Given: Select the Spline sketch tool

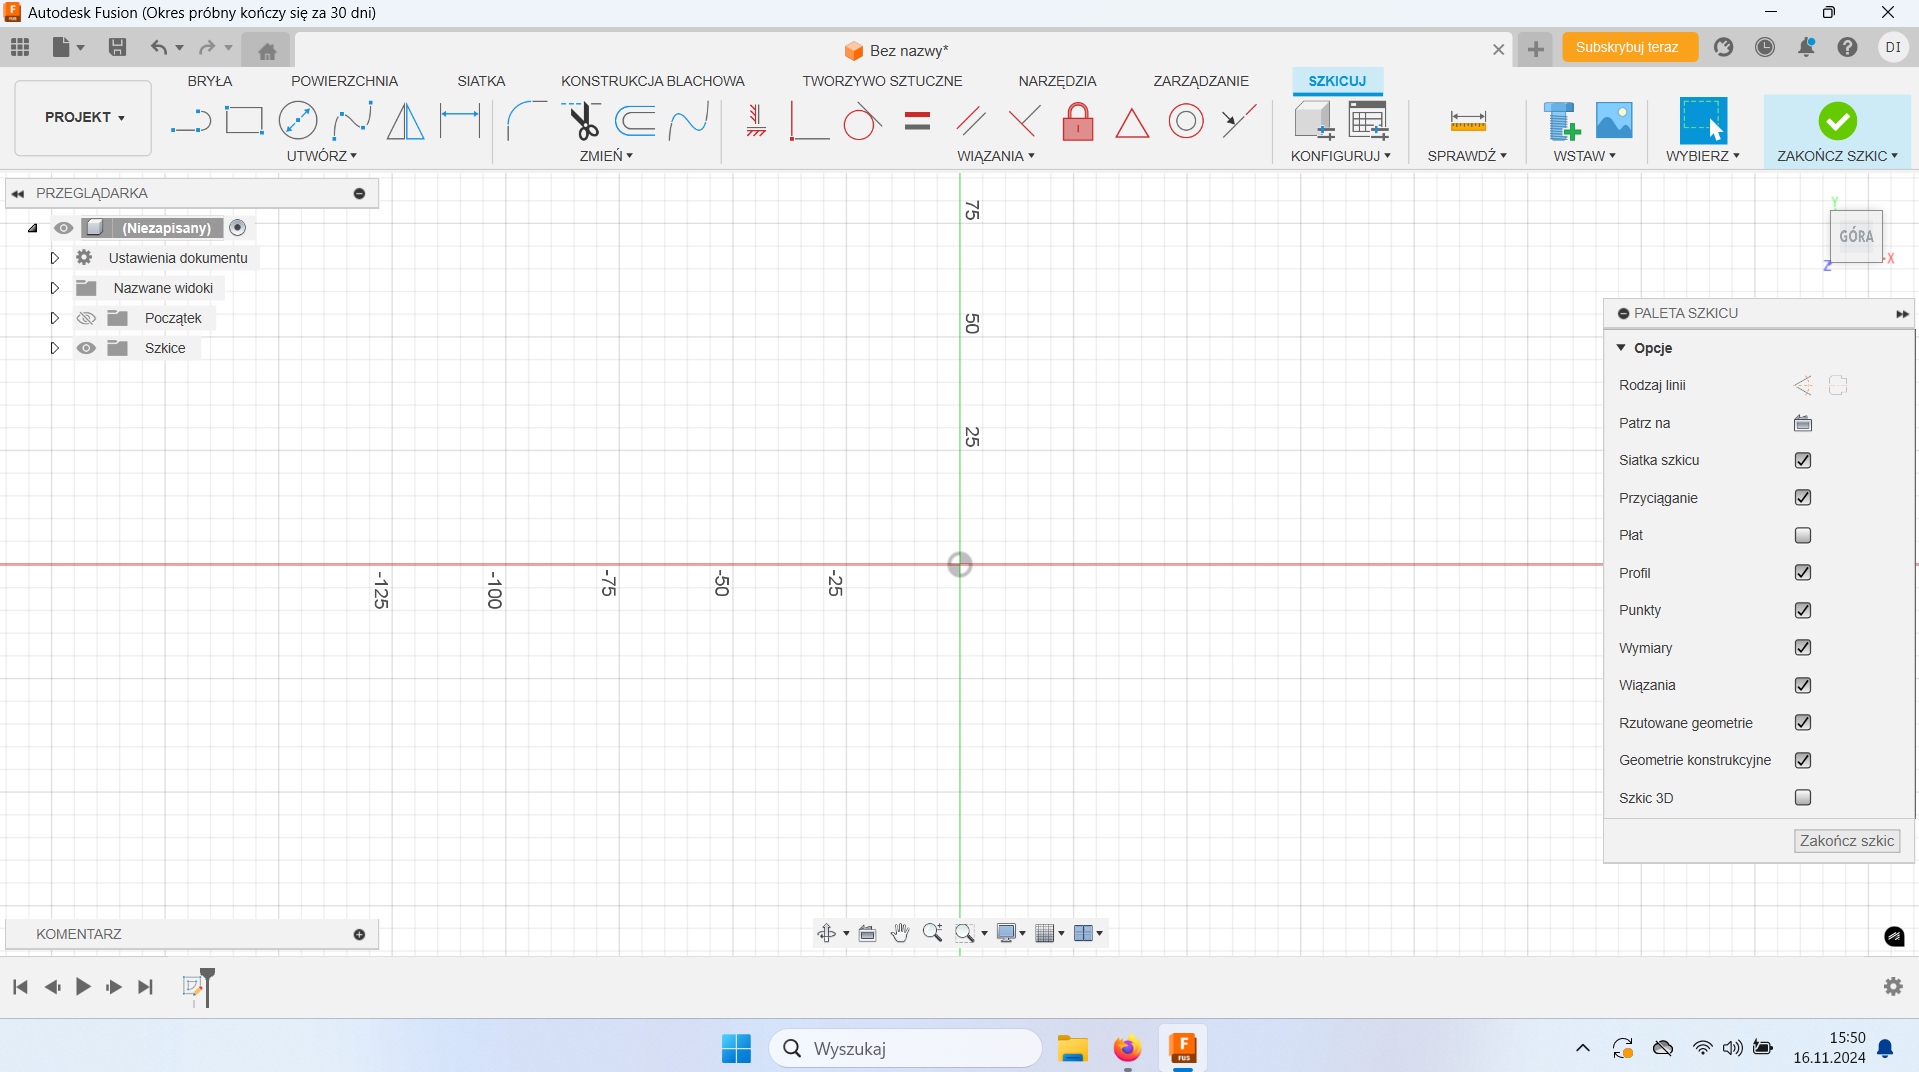Looking at the screenshot, I should tap(352, 121).
